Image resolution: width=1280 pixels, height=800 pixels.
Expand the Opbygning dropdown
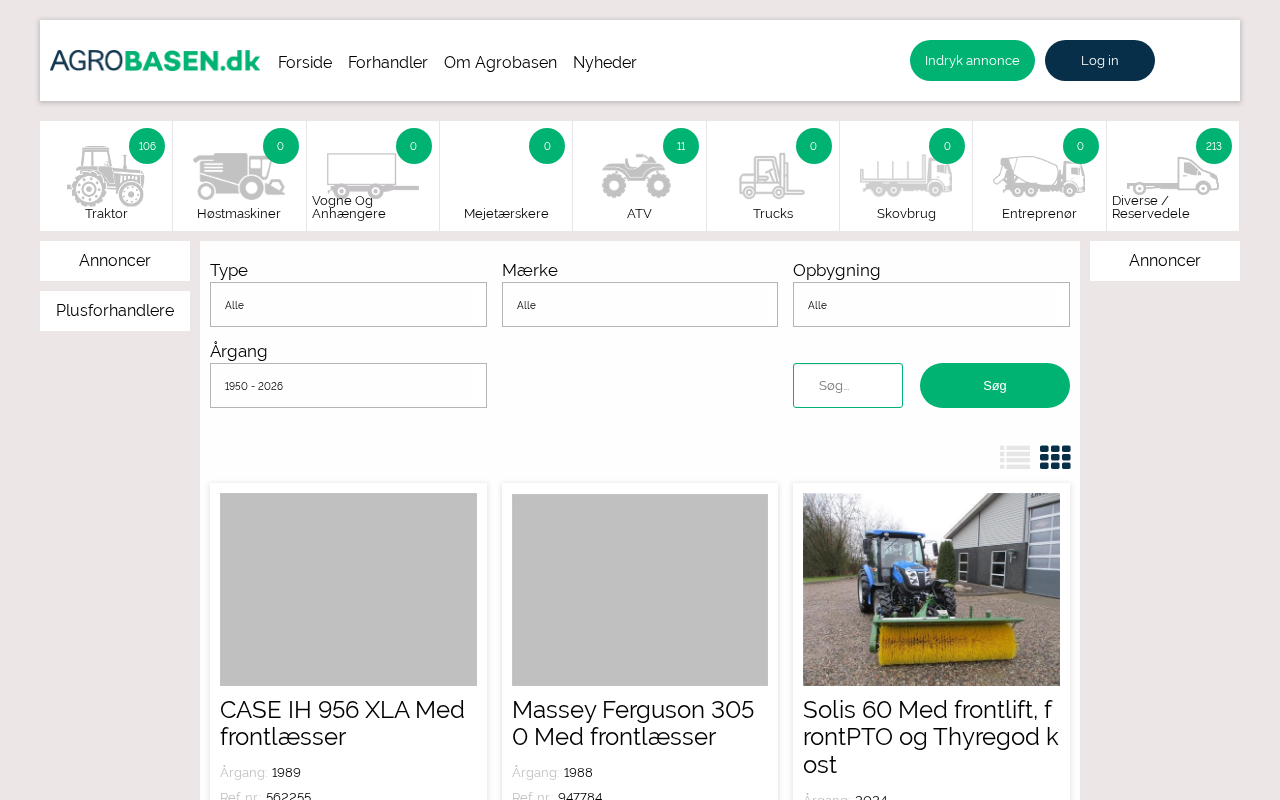coord(931,305)
